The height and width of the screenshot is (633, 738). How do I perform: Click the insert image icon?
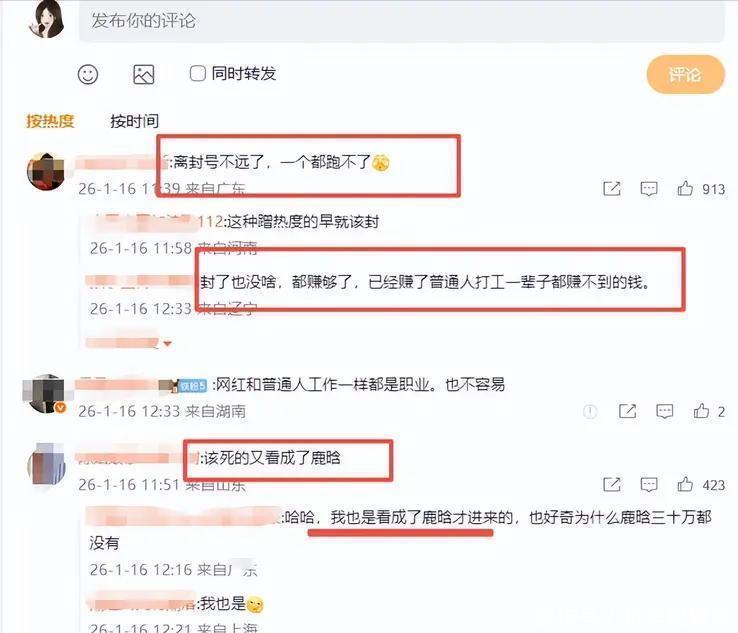coord(144,74)
